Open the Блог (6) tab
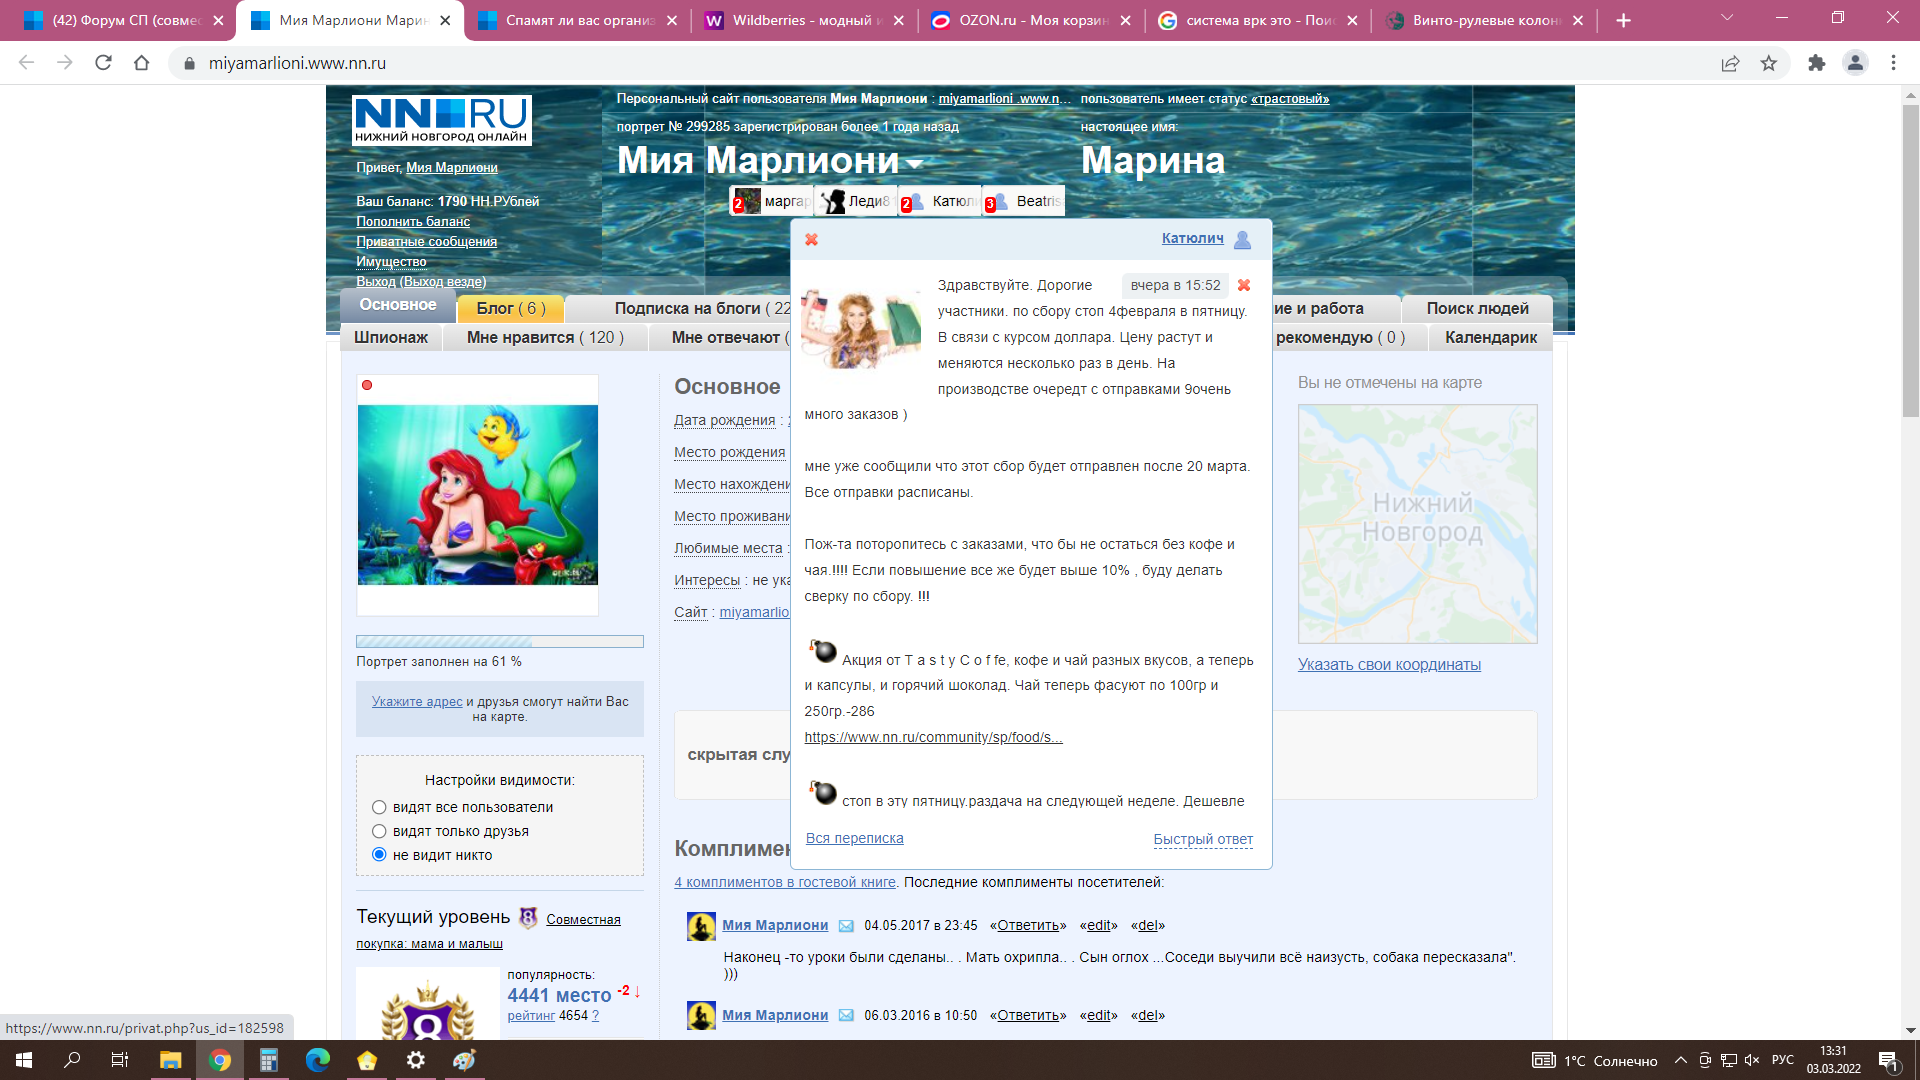 coord(510,309)
